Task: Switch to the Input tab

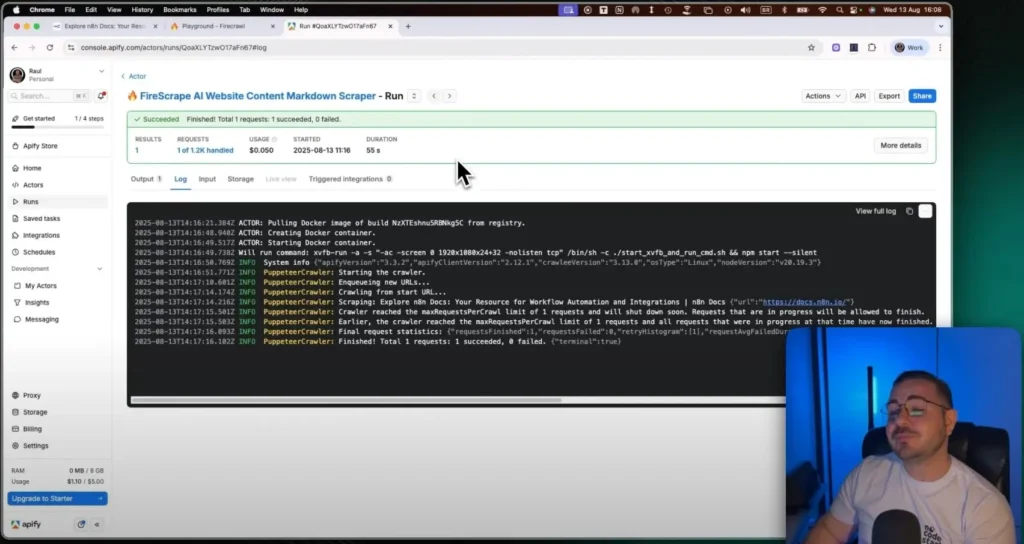Action: [x=207, y=179]
